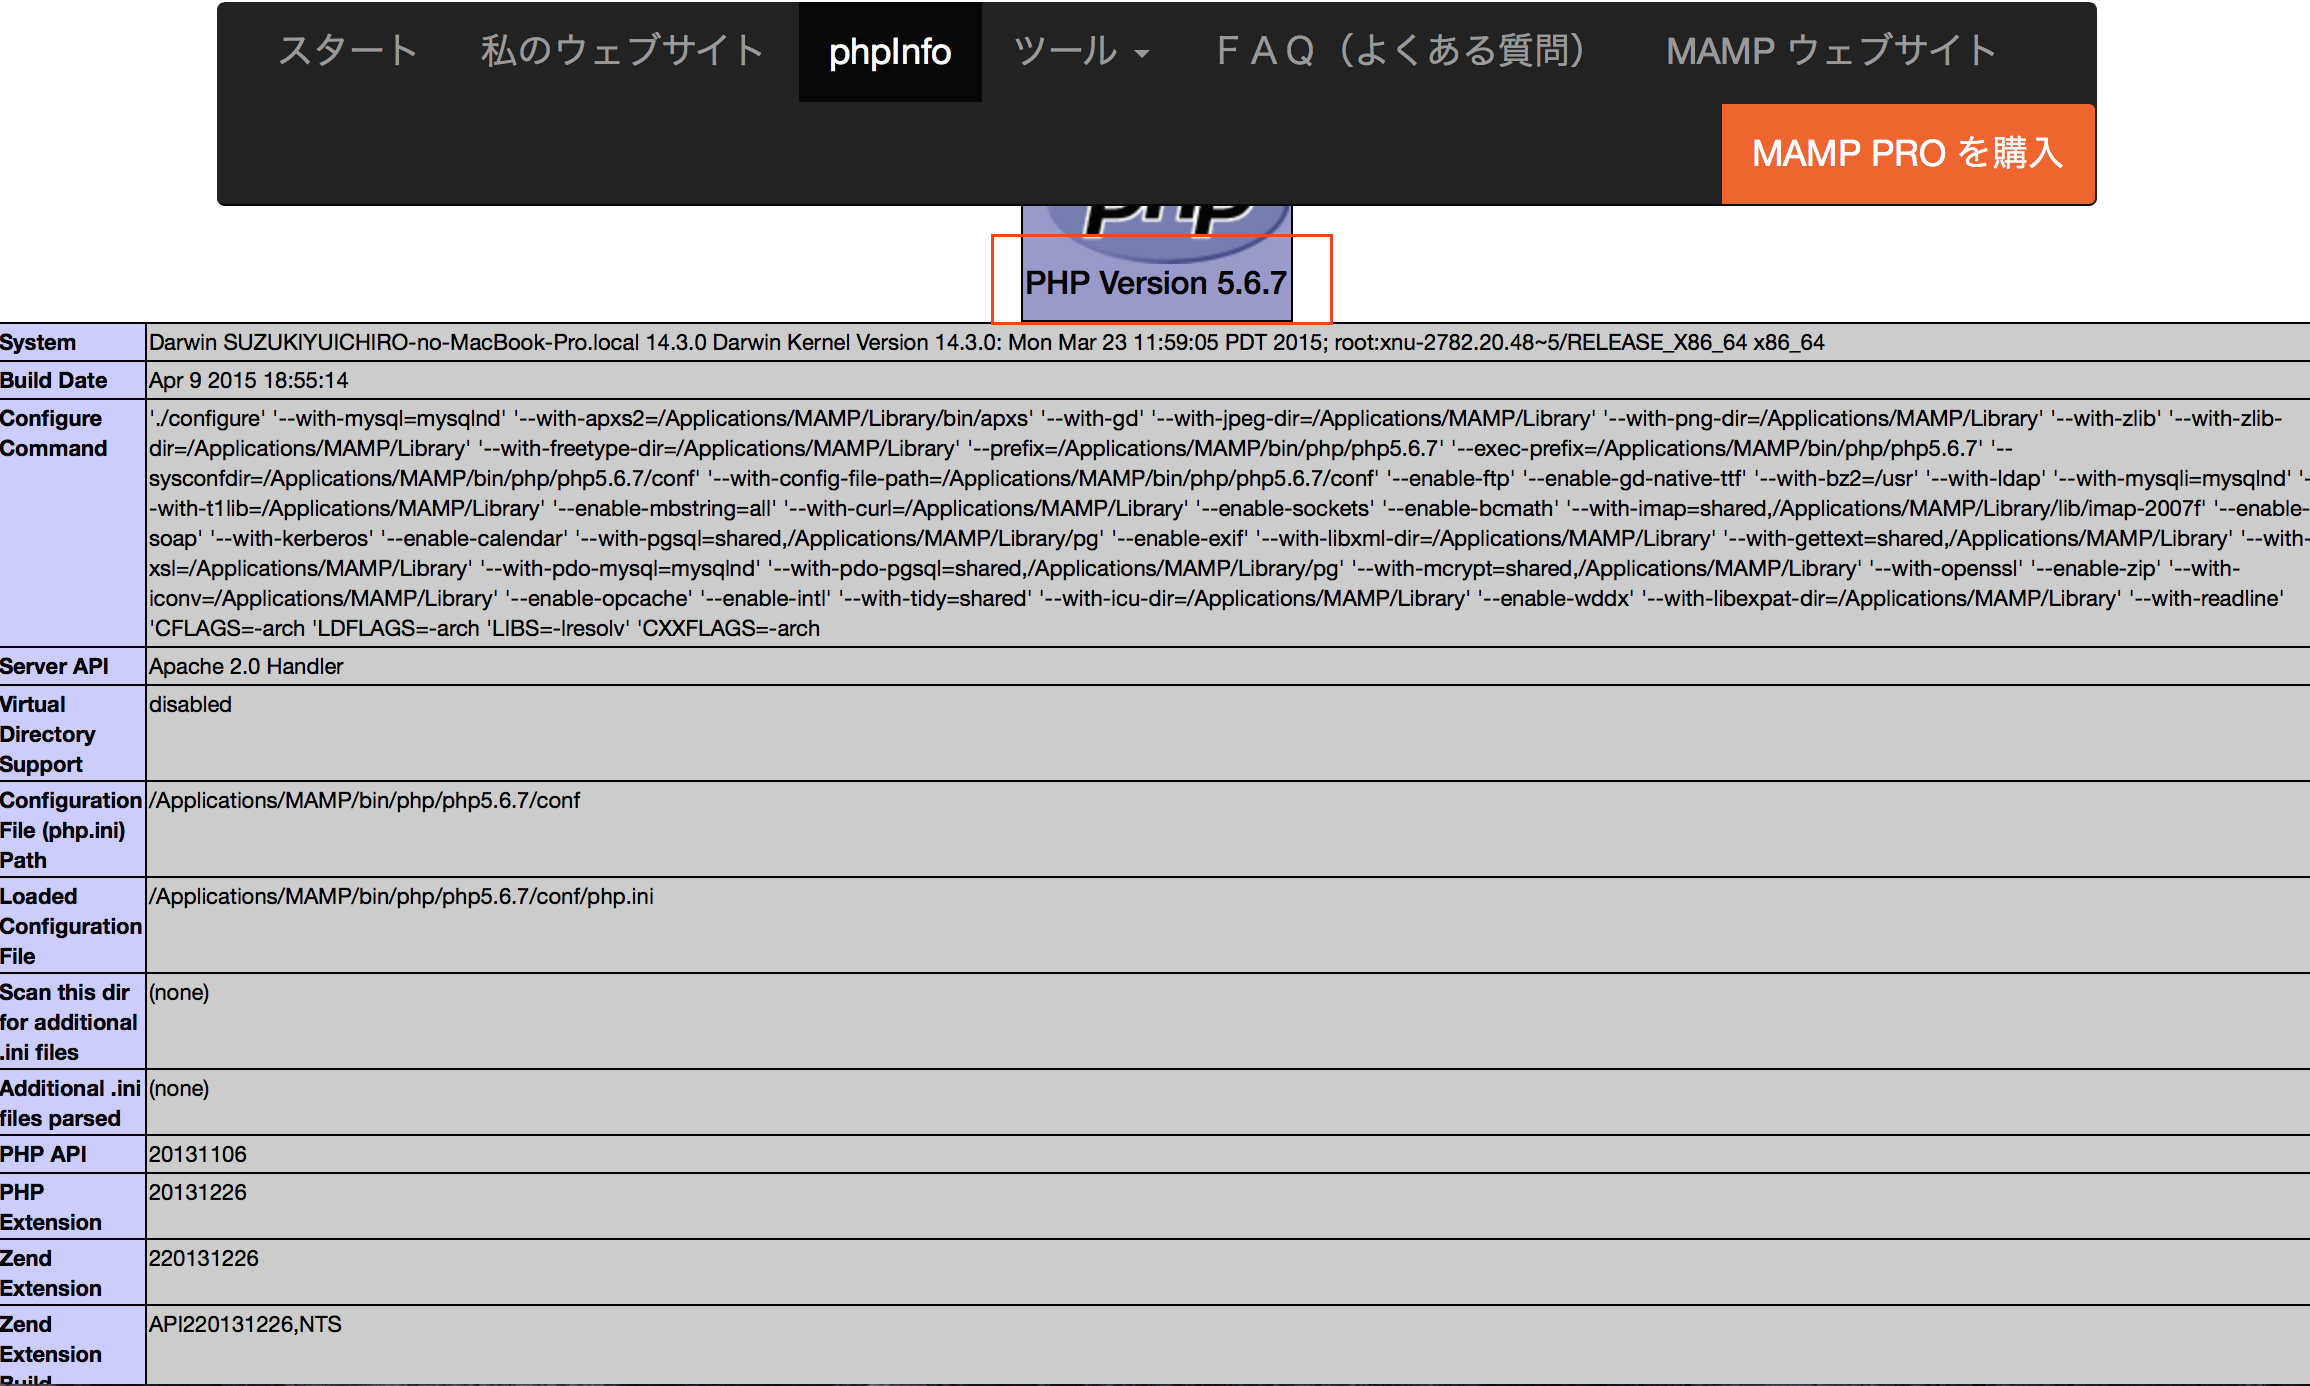Click the ツール dropdown caret arrow
The image size is (2310, 1386).
pos(1142,55)
